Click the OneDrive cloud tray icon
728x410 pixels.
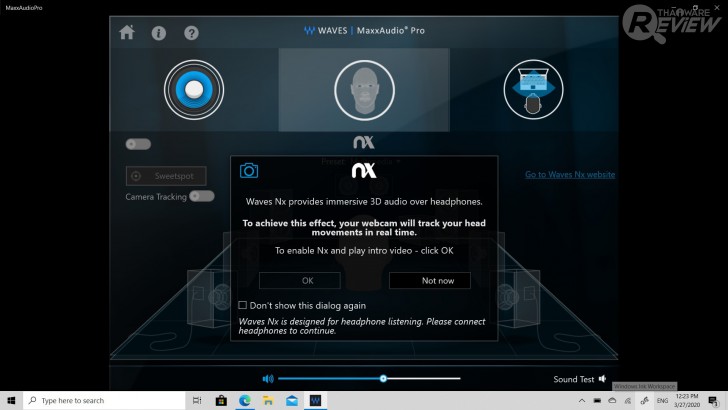click(612, 400)
